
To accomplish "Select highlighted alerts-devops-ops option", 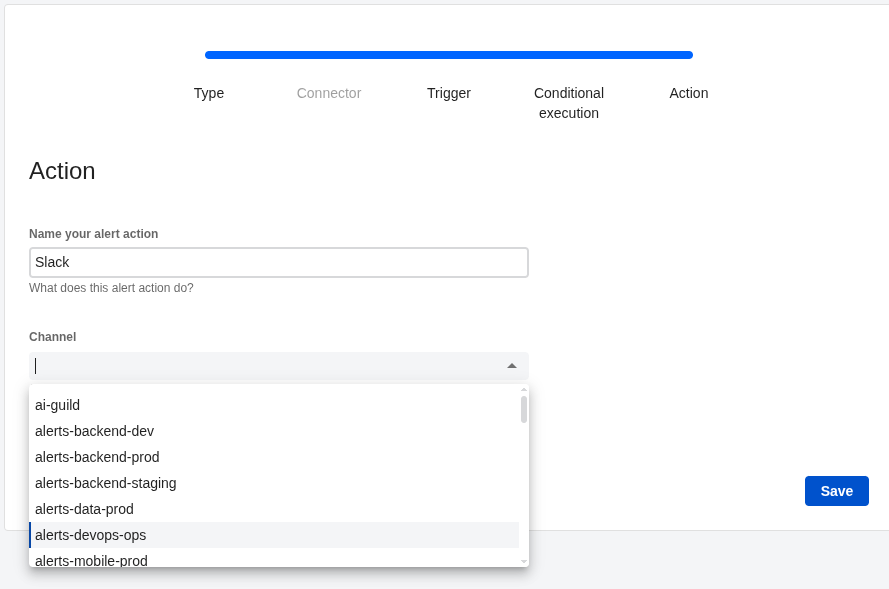I will point(90,535).
